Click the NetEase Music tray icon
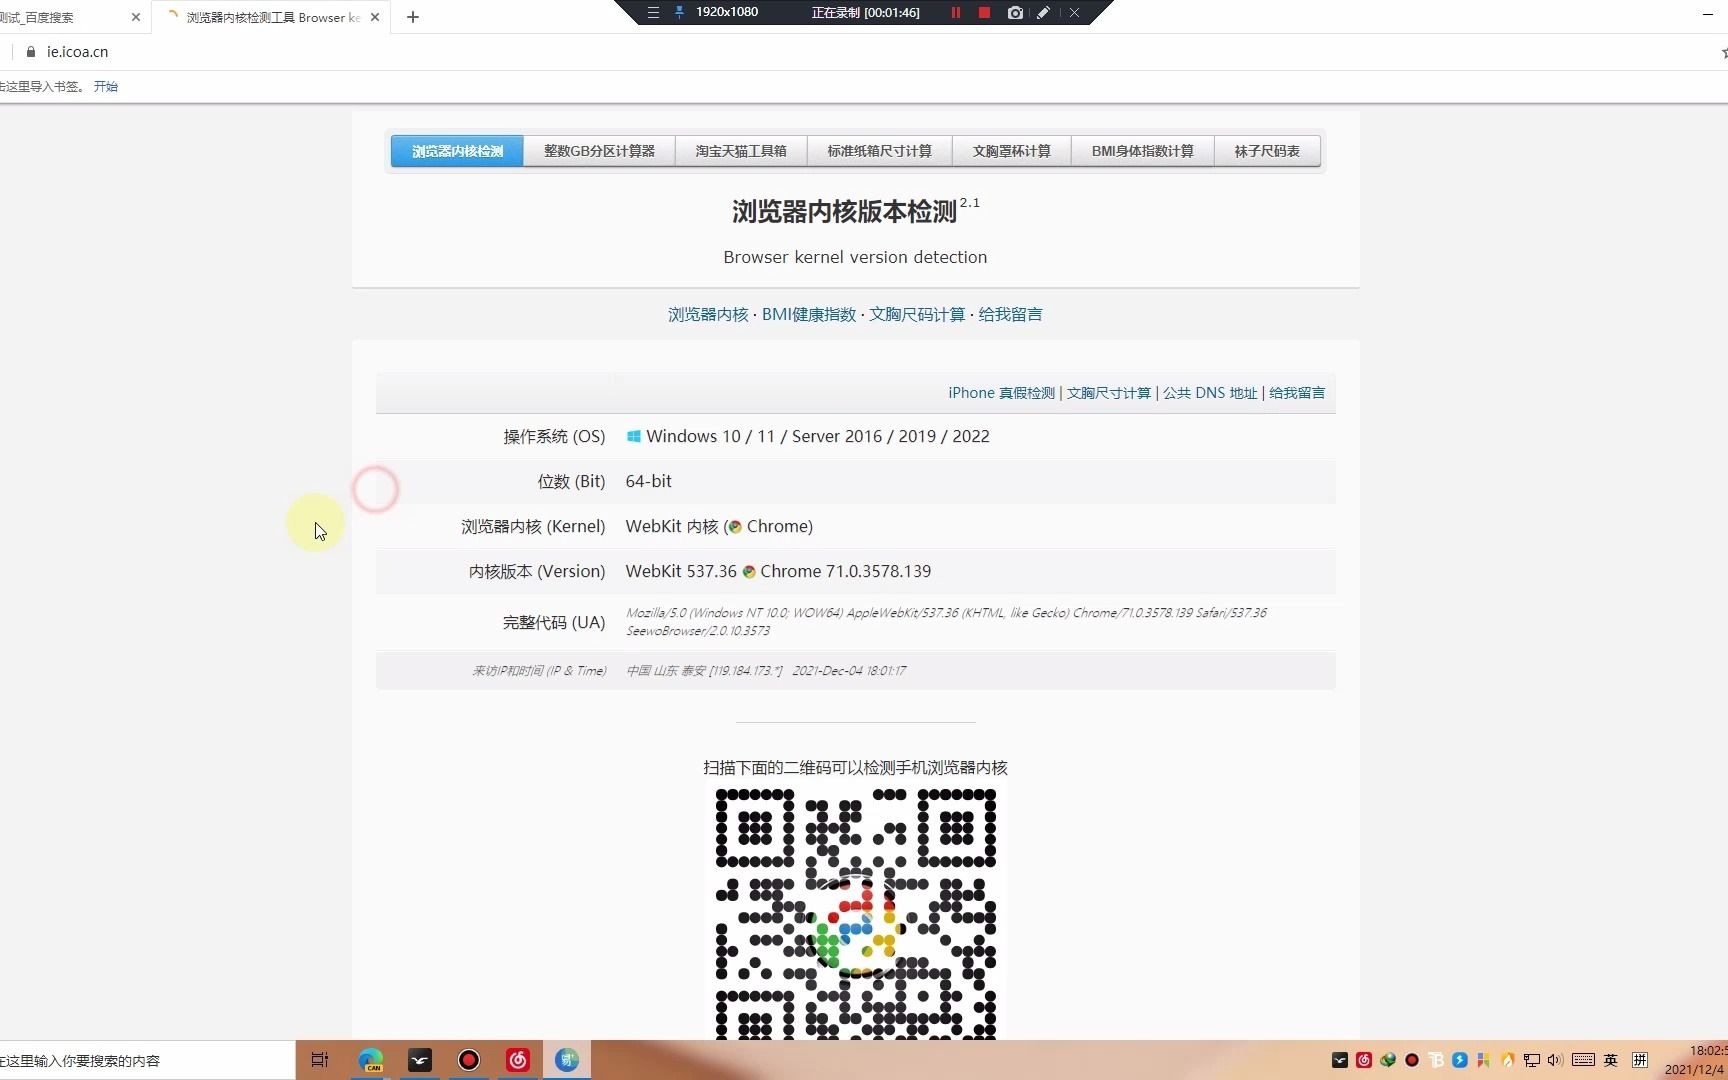Viewport: 1728px width, 1080px height. click(x=1364, y=1060)
